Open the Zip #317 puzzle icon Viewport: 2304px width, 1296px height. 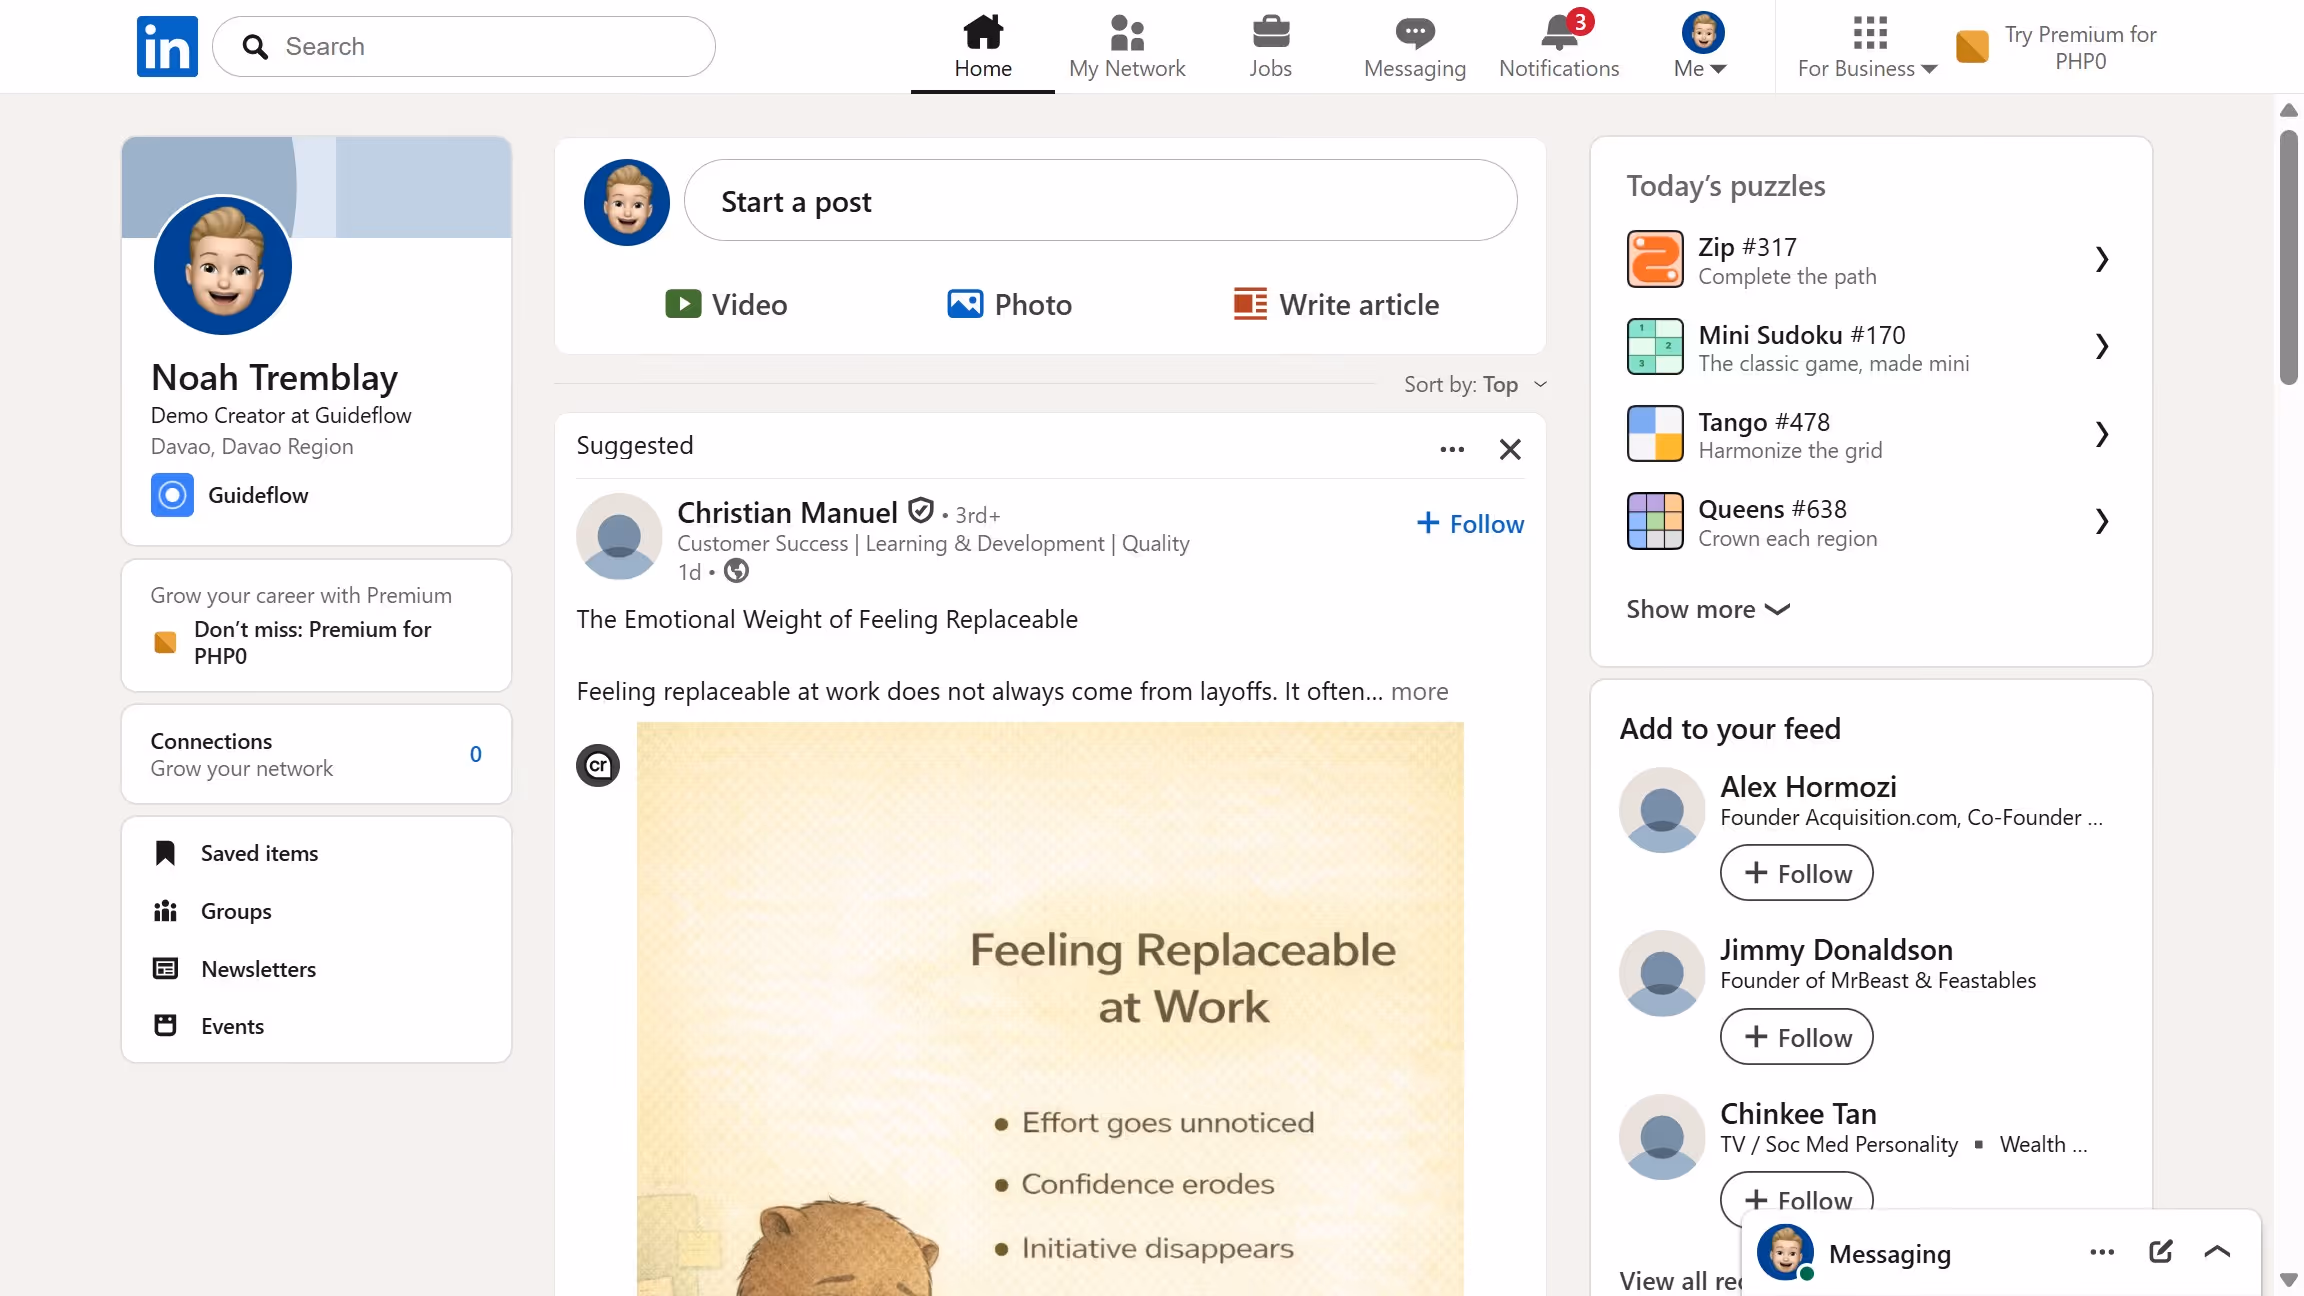(1655, 259)
